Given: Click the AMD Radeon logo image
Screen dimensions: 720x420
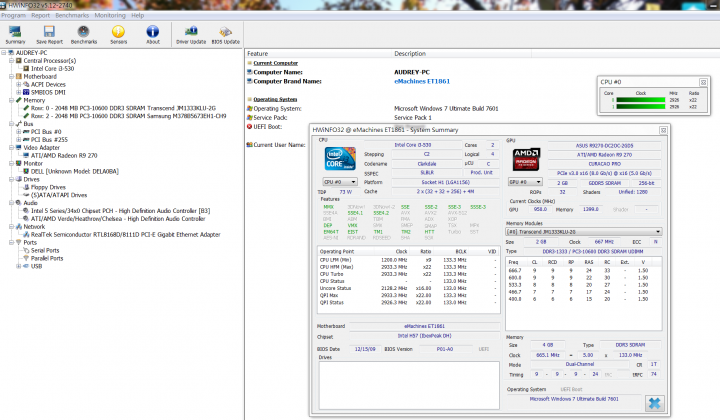Looking at the screenshot, I should tap(526, 159).
